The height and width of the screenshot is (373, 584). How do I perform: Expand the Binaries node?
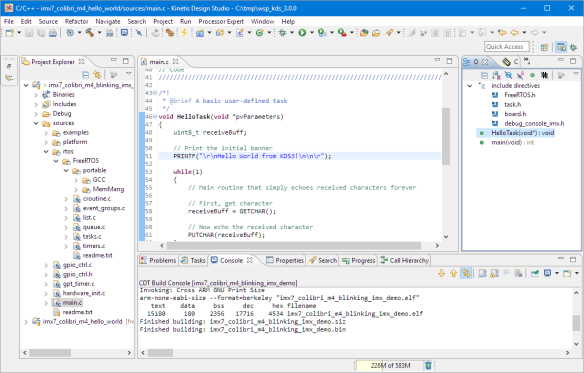36,95
